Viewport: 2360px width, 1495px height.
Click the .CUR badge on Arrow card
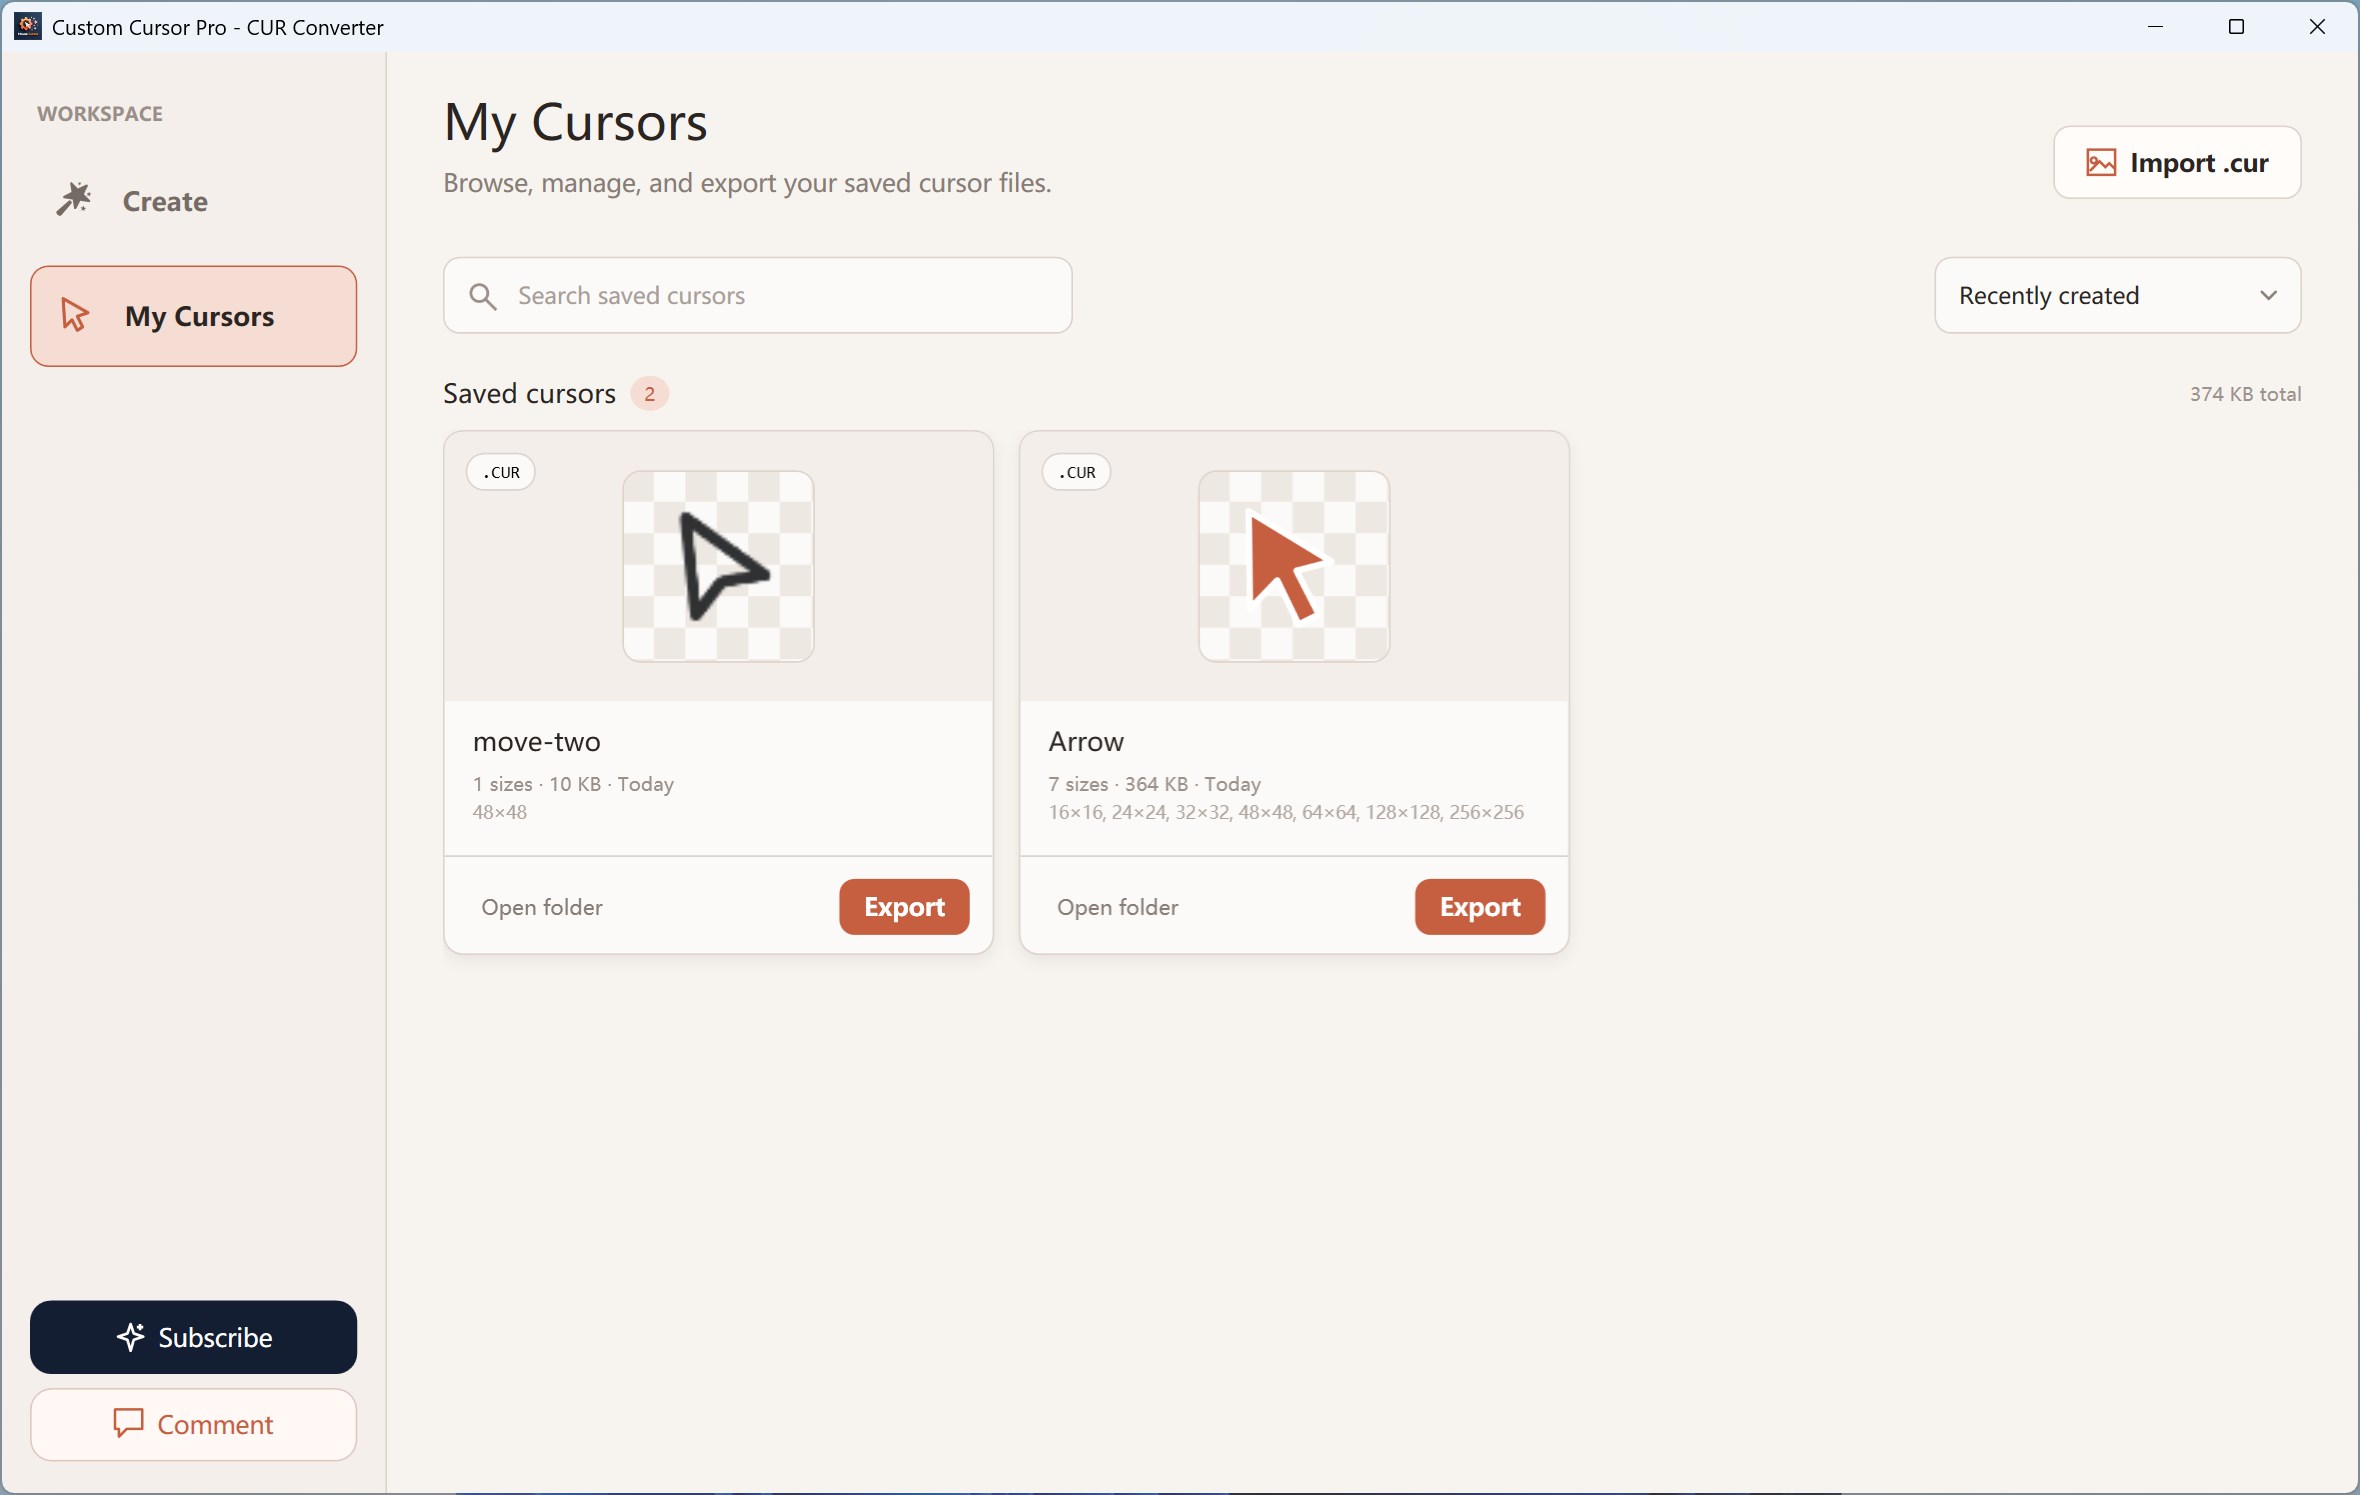tap(1077, 472)
